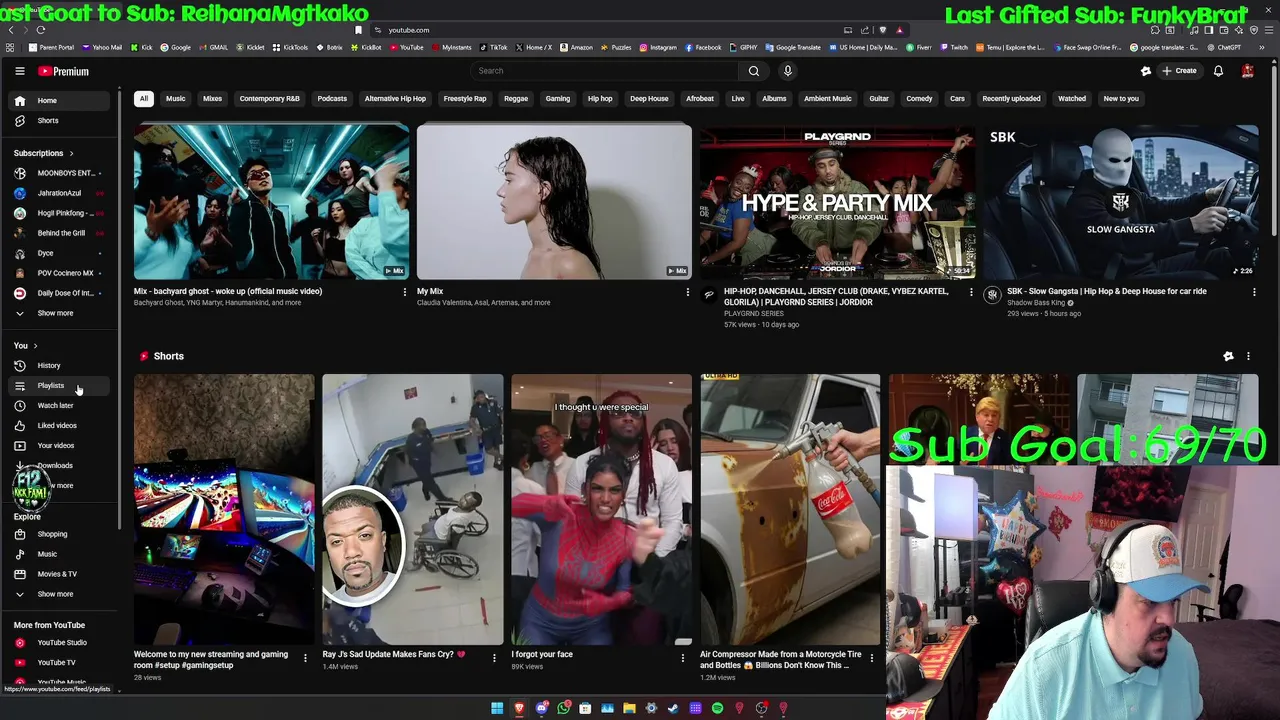Open POV Cocinero MX channel
This screenshot has height=720, width=1280.
[60, 273]
